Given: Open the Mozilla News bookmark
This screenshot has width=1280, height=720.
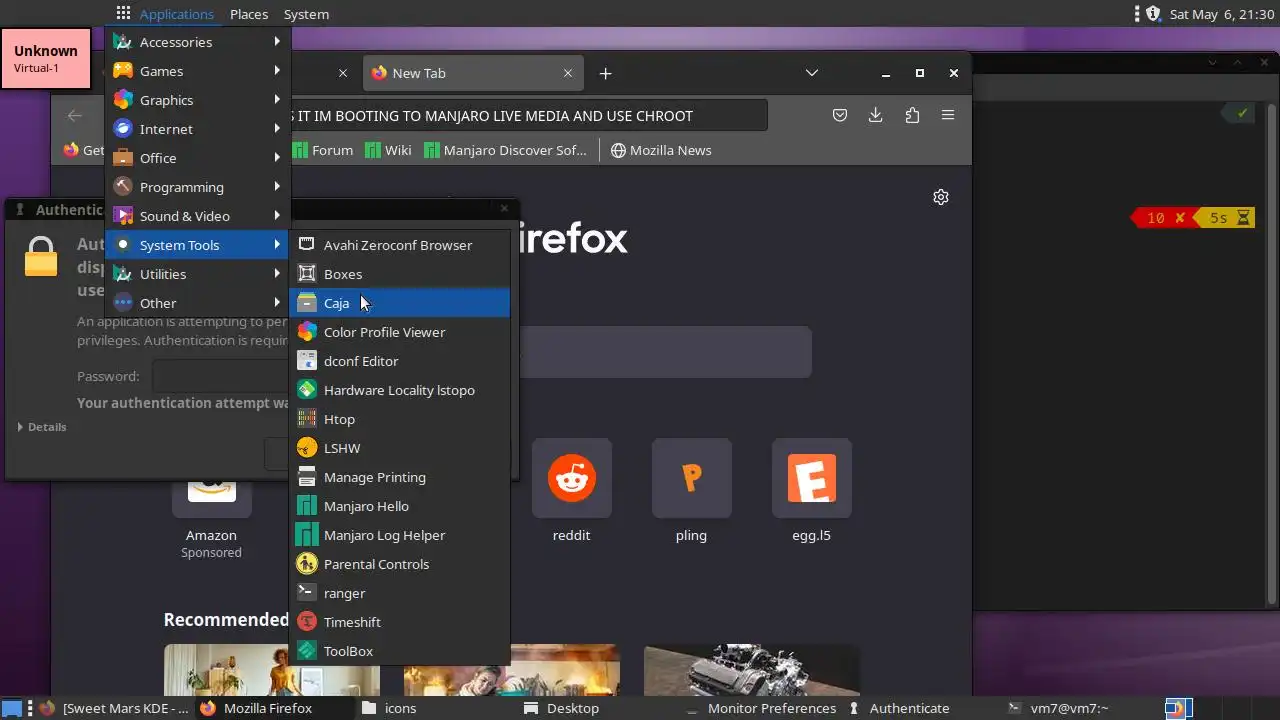Looking at the screenshot, I should 661,150.
